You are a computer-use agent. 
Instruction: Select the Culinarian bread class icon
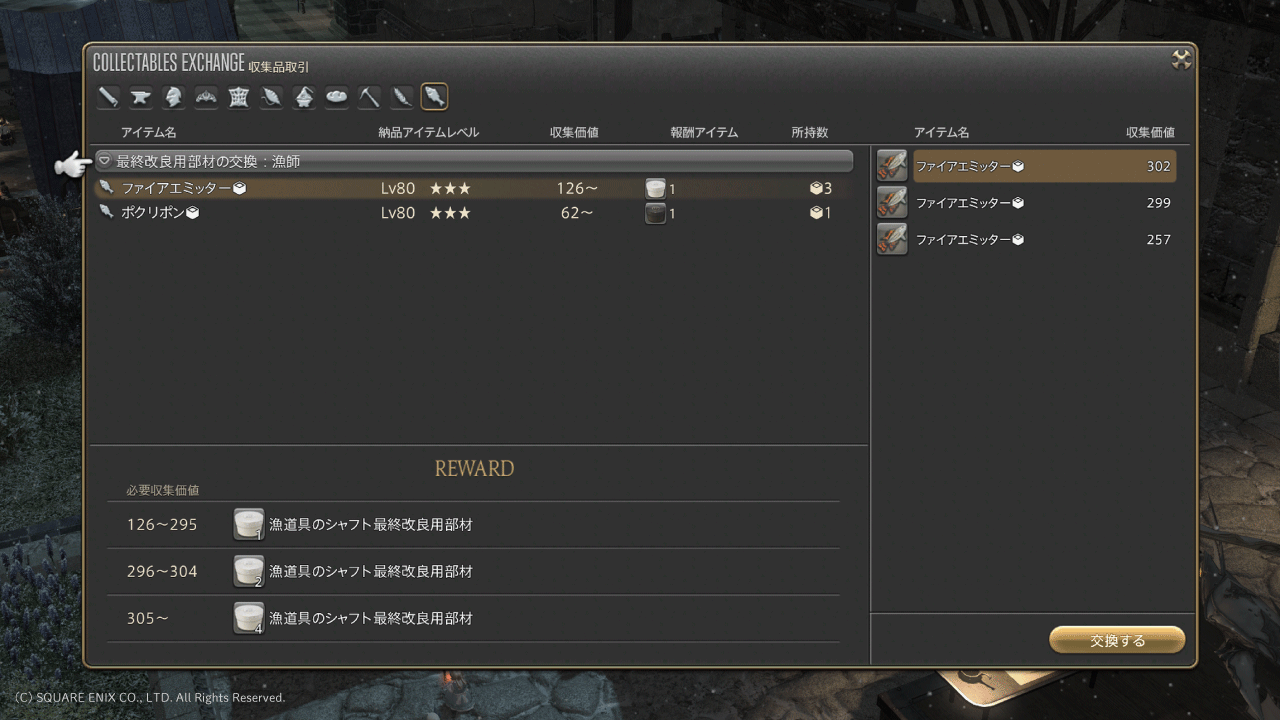(x=336, y=97)
